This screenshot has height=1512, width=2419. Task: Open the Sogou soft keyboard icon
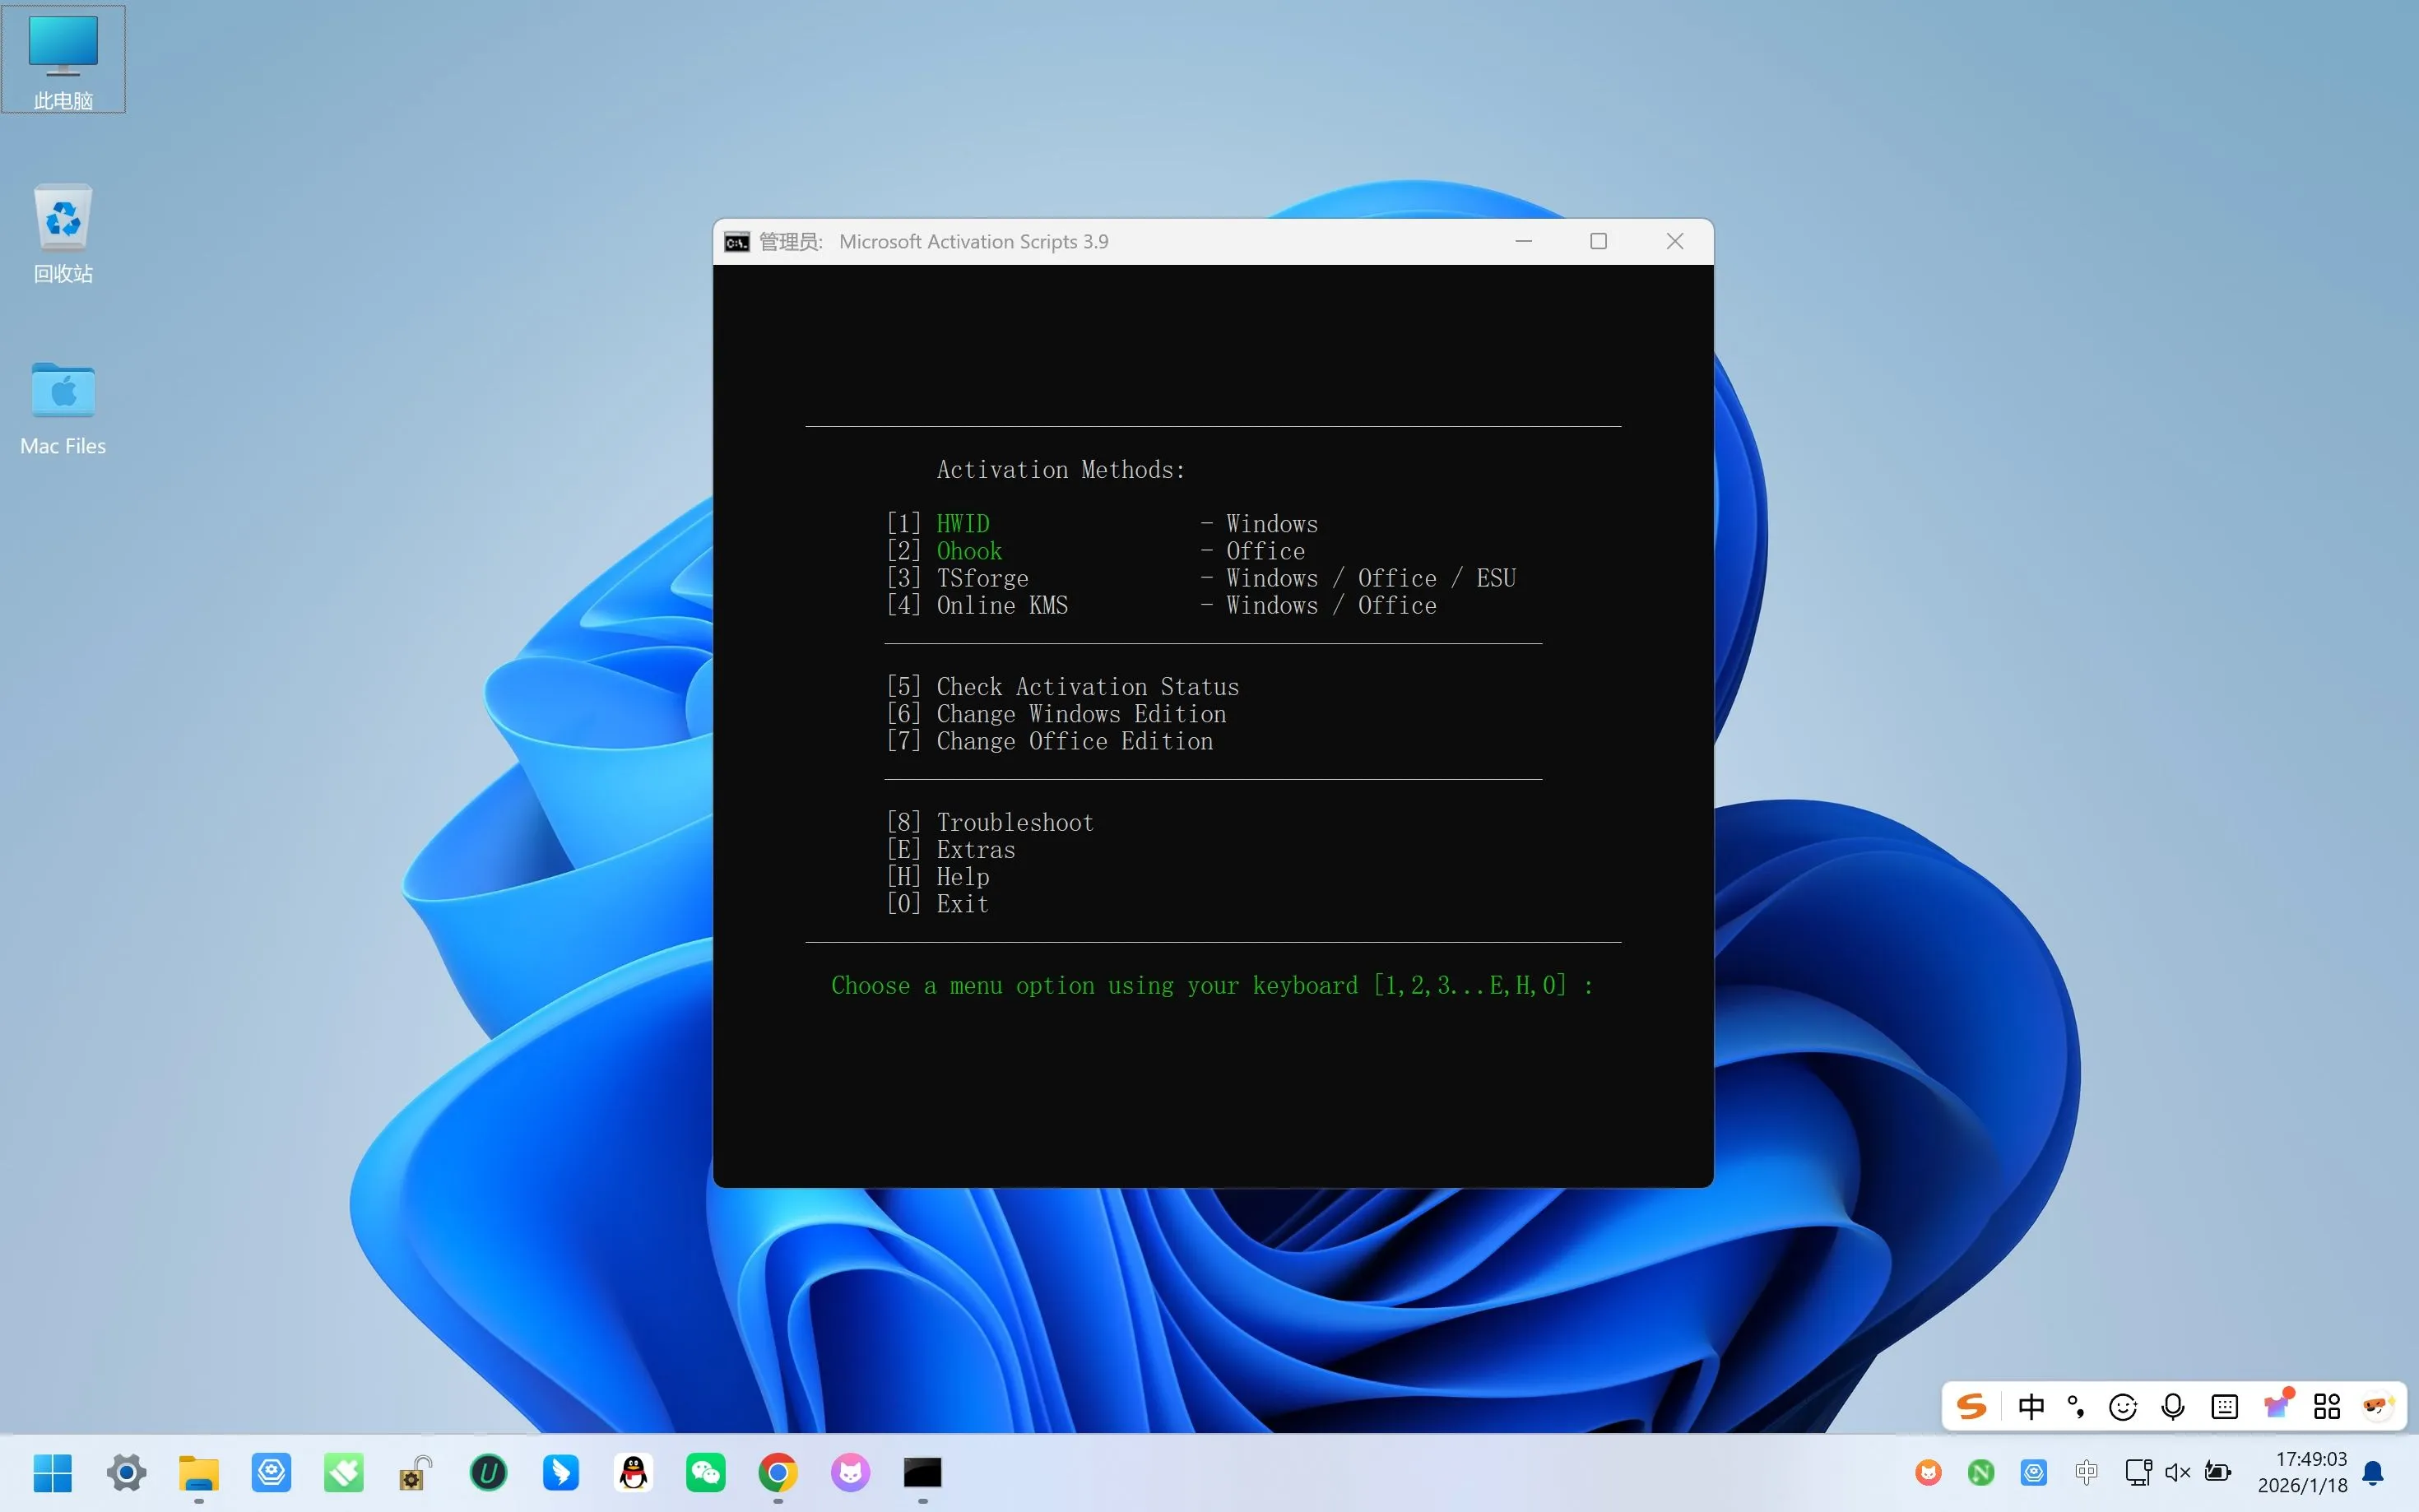(2224, 1407)
